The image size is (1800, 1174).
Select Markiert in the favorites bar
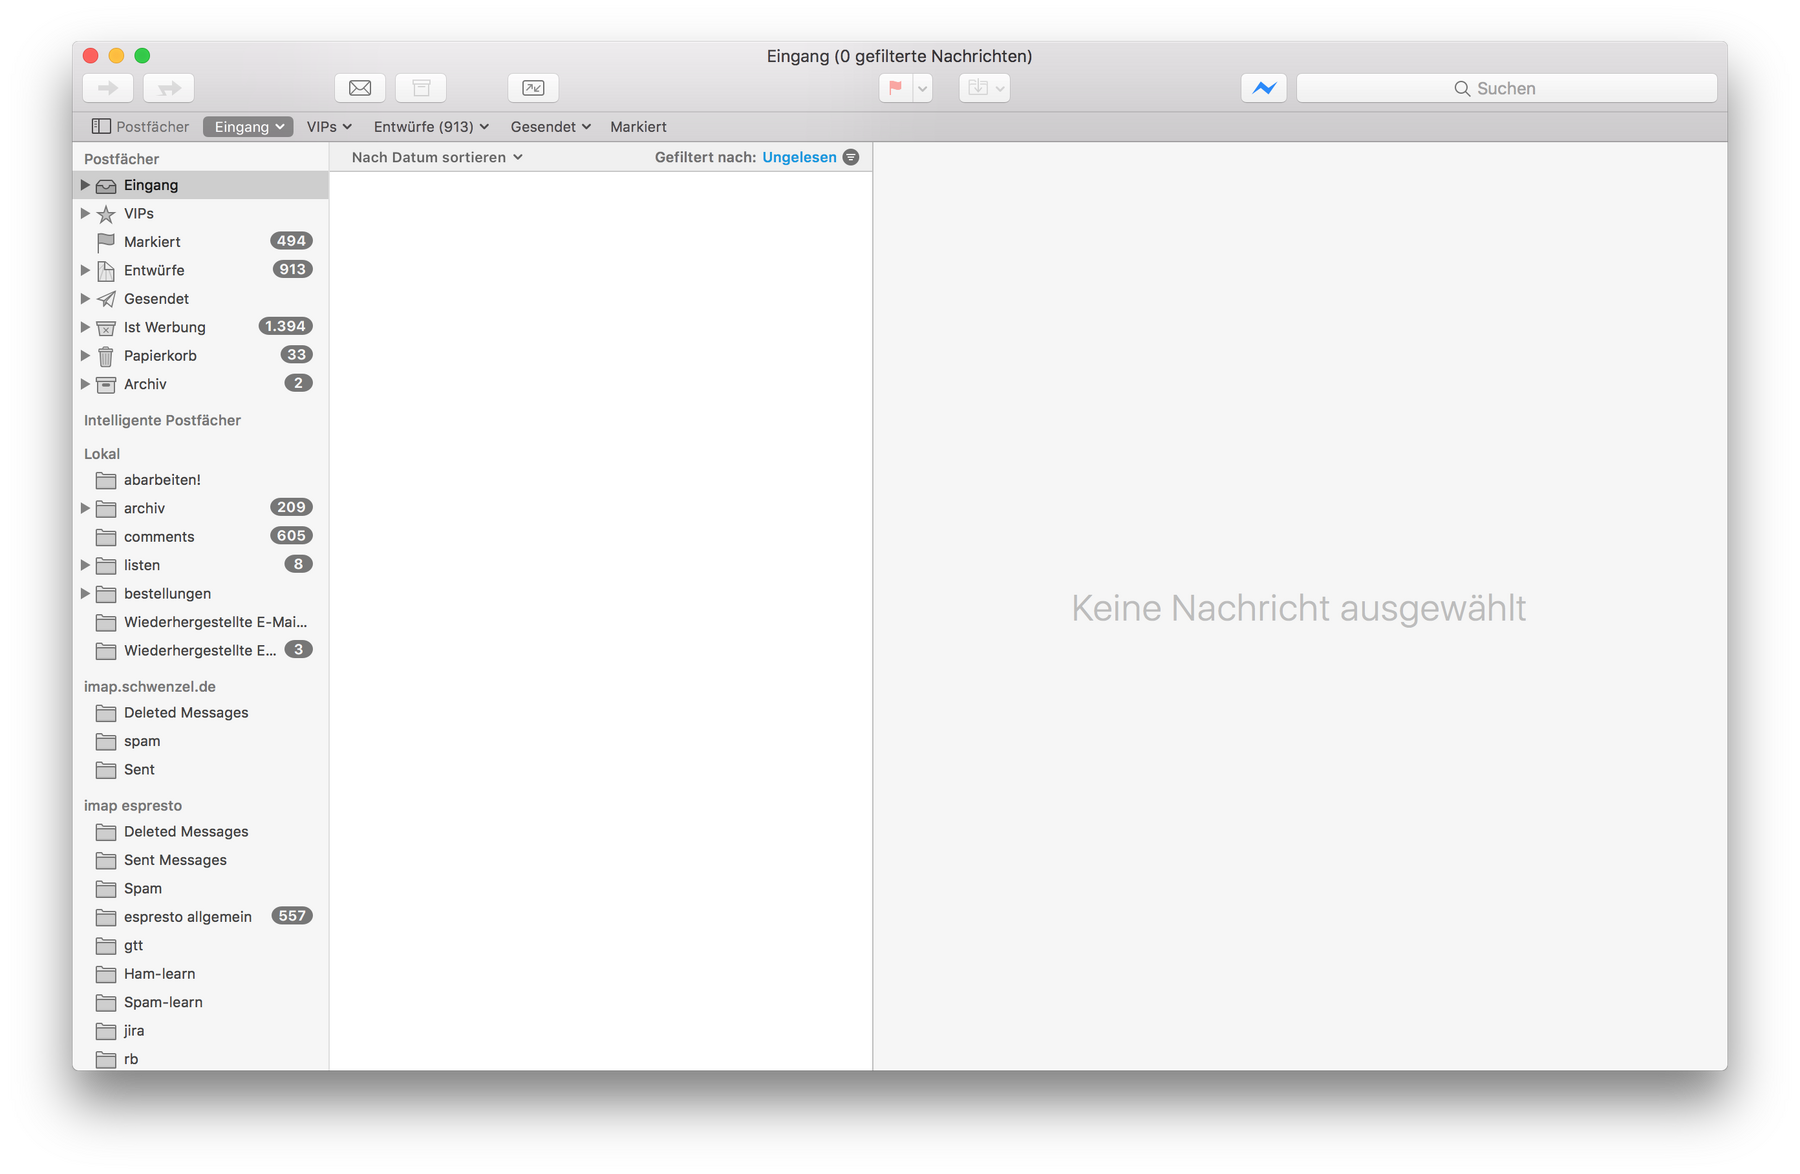(x=638, y=126)
